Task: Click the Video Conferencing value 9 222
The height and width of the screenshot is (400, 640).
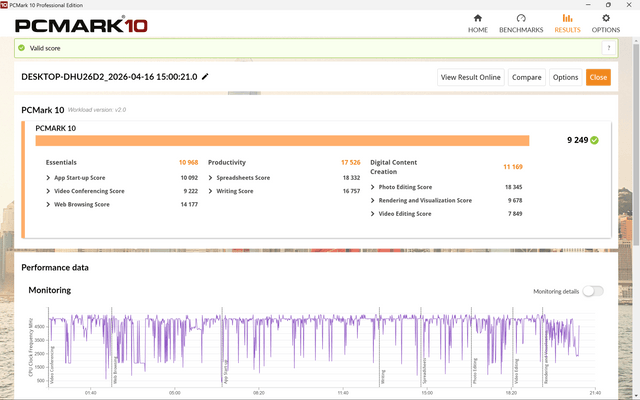Action: [191, 191]
